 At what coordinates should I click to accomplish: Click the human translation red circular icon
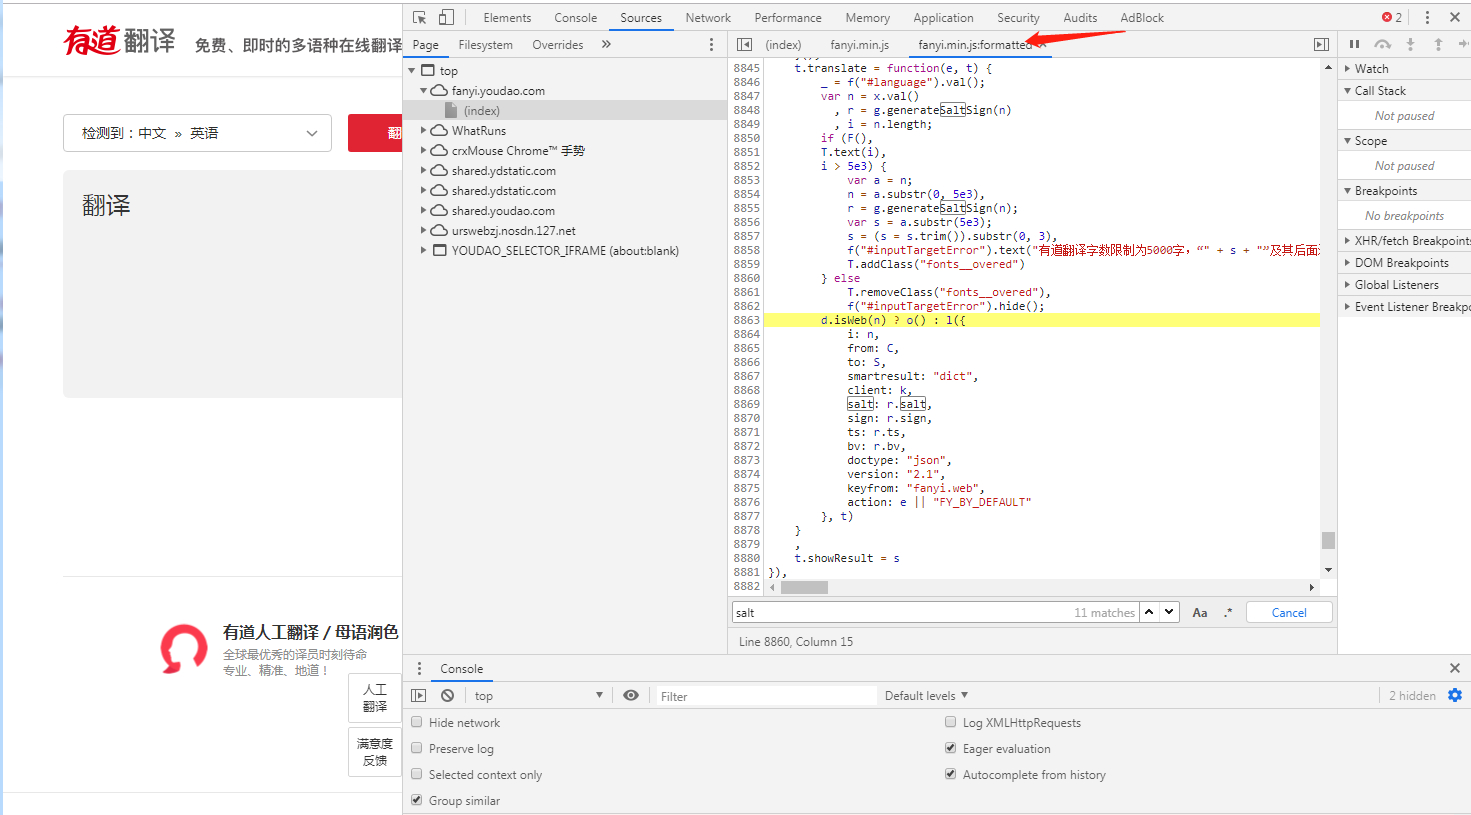pos(184,648)
